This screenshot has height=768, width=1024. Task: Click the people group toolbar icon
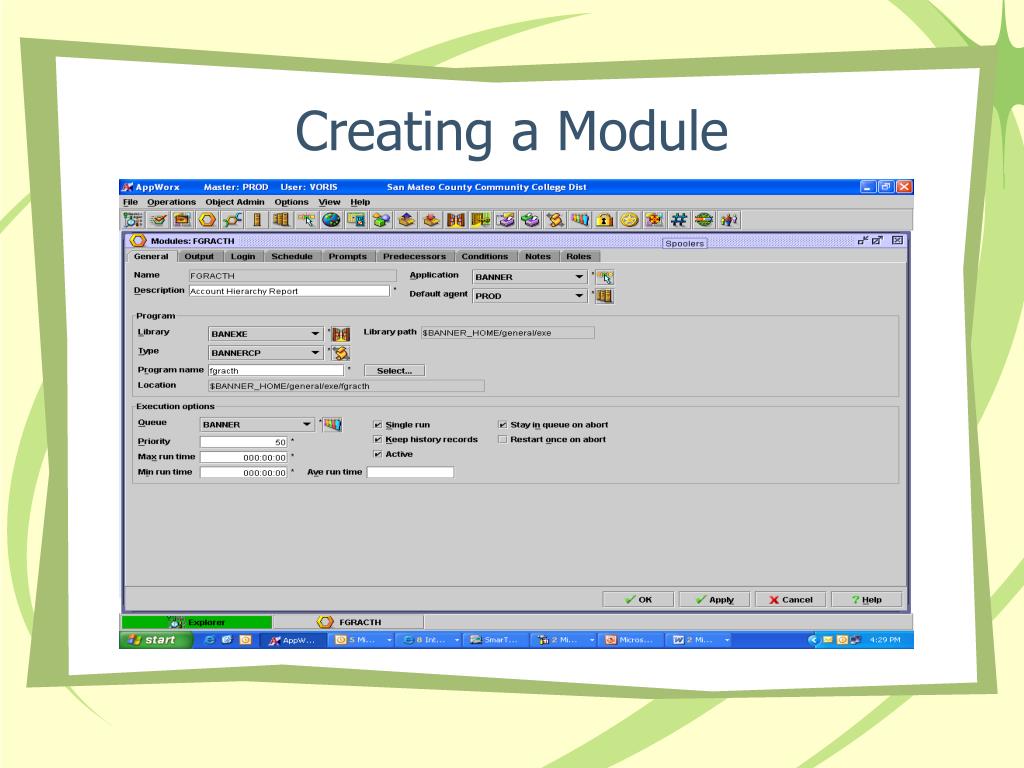pos(729,220)
